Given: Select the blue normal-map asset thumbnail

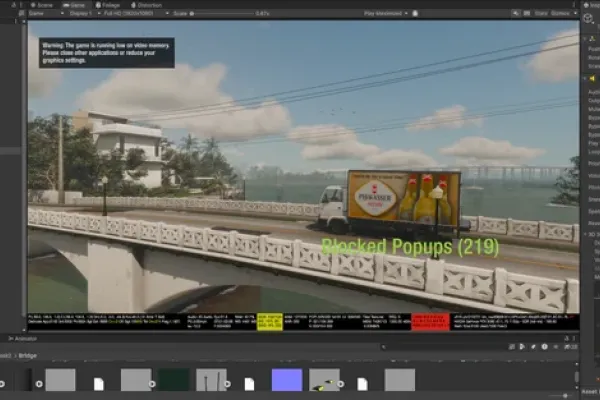Looking at the screenshot, I should tap(287, 380).
